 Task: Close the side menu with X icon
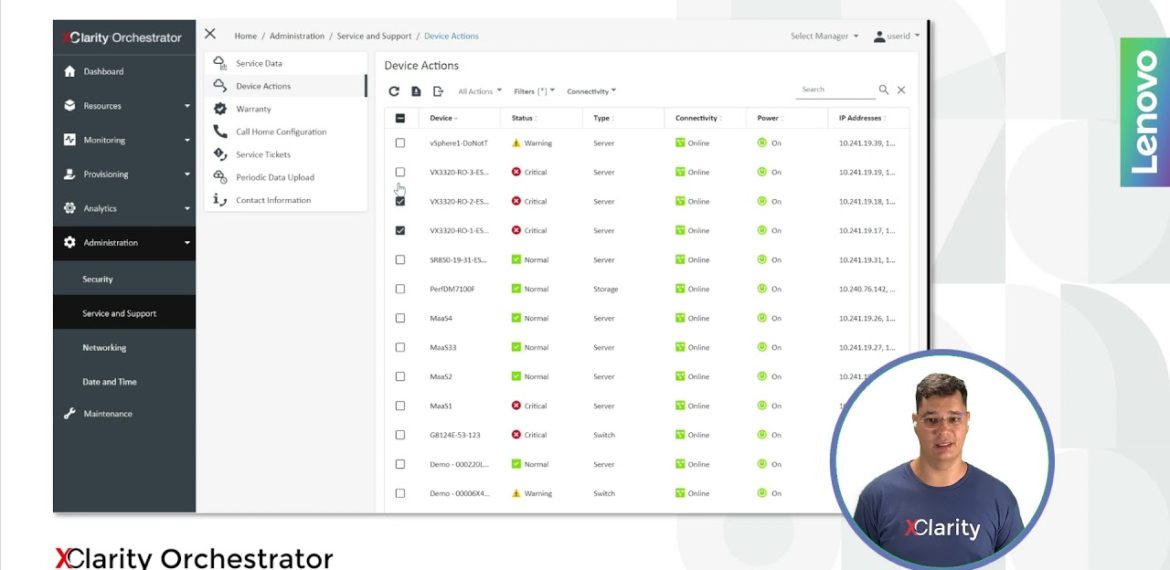coord(210,34)
